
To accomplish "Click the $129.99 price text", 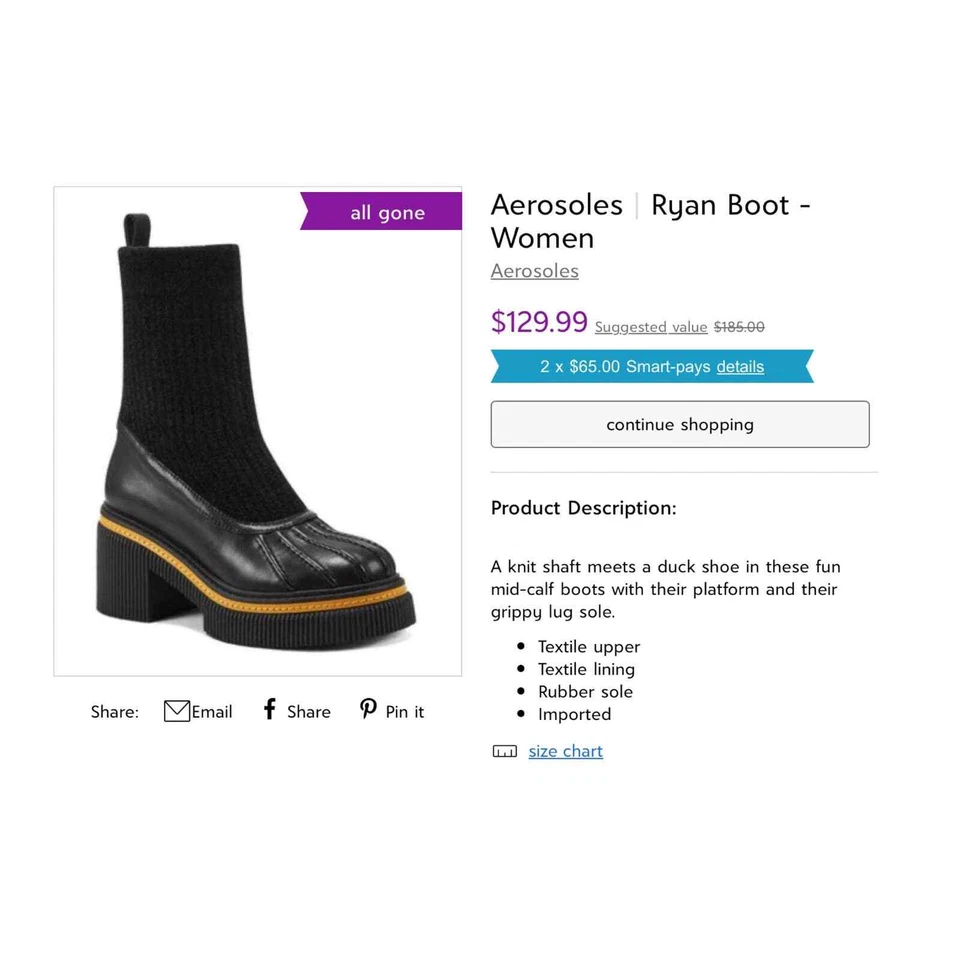I will pos(539,323).
